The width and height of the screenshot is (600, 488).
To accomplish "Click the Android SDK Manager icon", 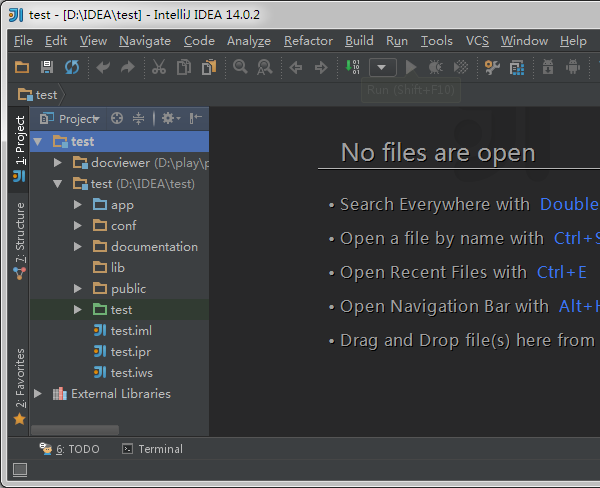I will pos(548,67).
